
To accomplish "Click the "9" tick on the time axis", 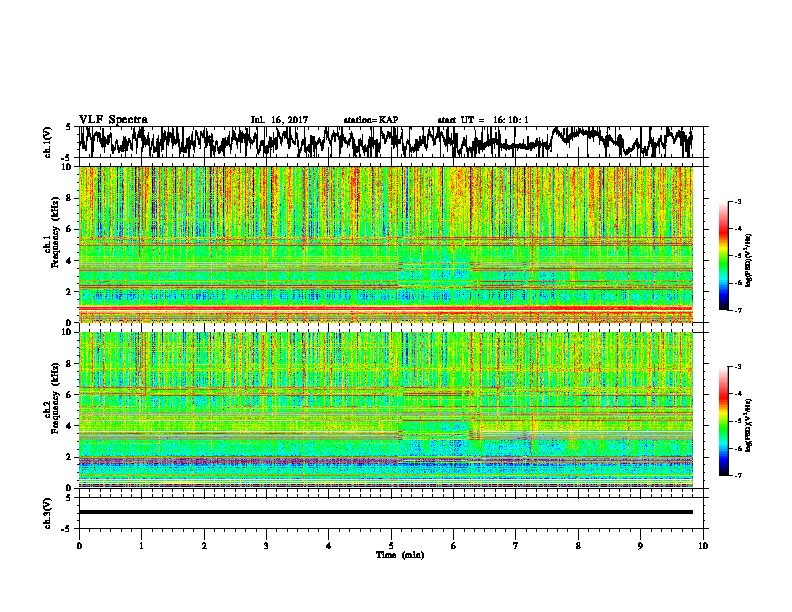I will 640,546.
